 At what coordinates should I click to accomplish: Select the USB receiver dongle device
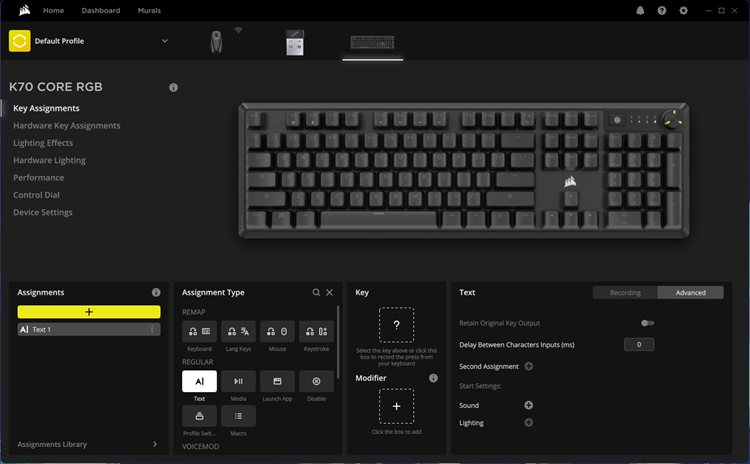pyautogui.click(x=295, y=43)
